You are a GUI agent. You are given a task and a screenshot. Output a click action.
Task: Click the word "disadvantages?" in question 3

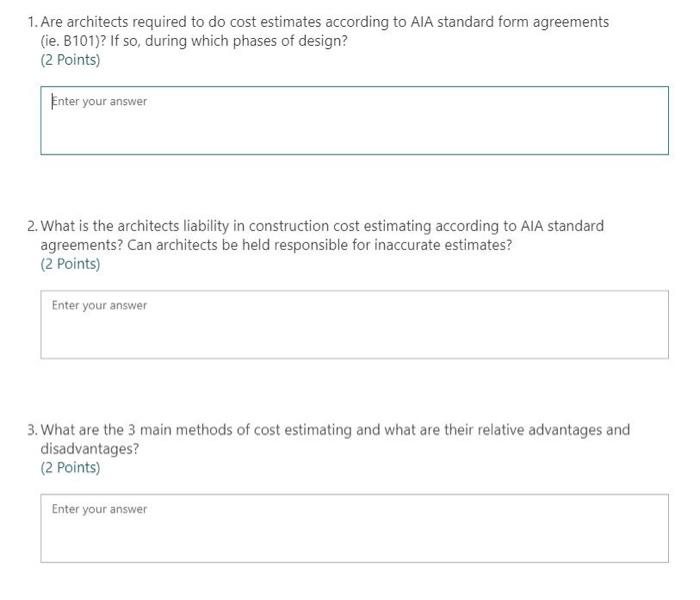coord(90,449)
